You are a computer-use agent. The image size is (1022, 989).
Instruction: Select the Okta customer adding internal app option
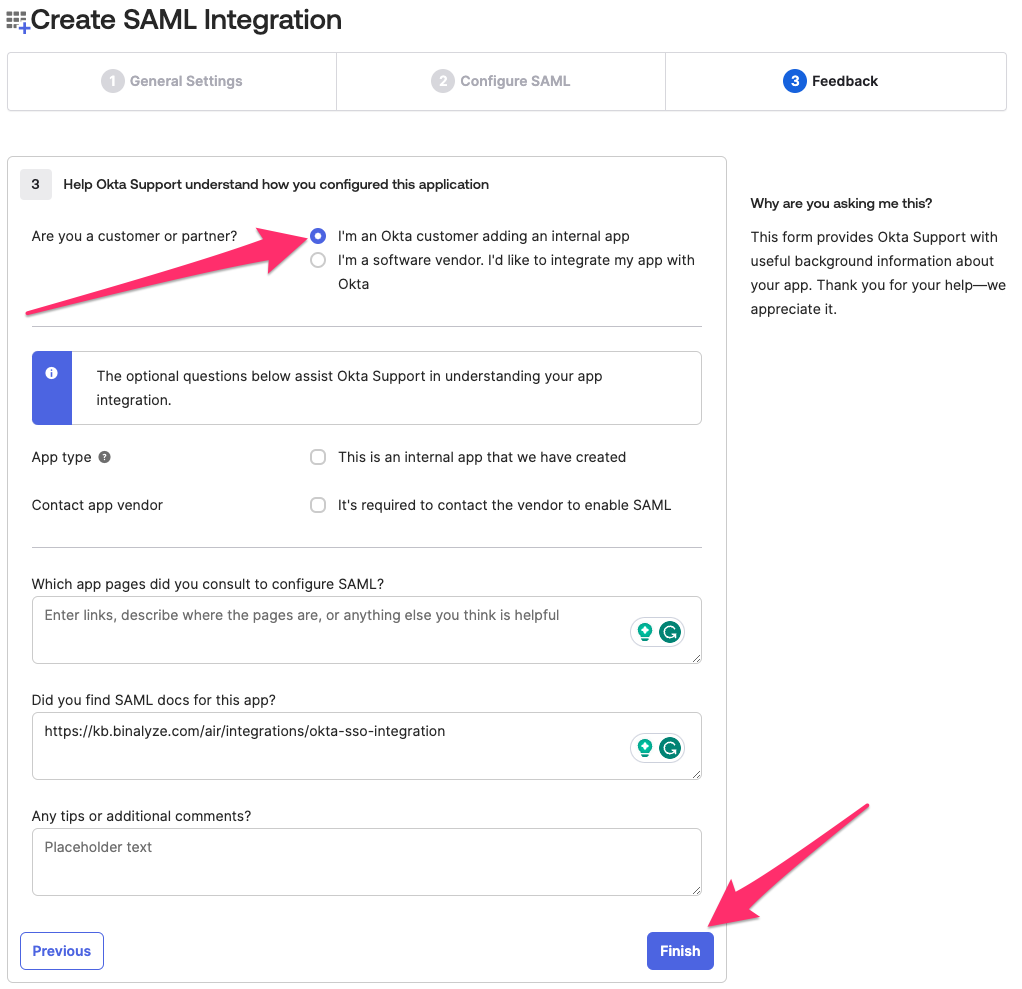(318, 236)
